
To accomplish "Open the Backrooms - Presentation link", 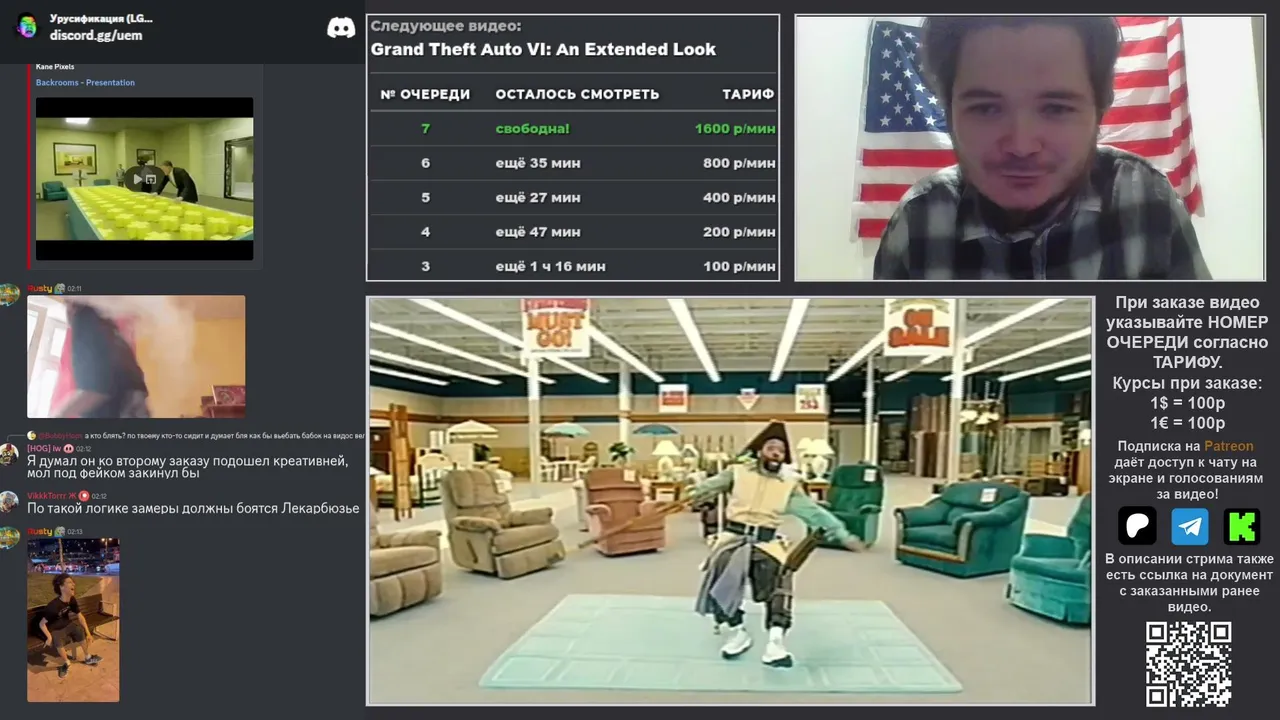I will point(85,83).
